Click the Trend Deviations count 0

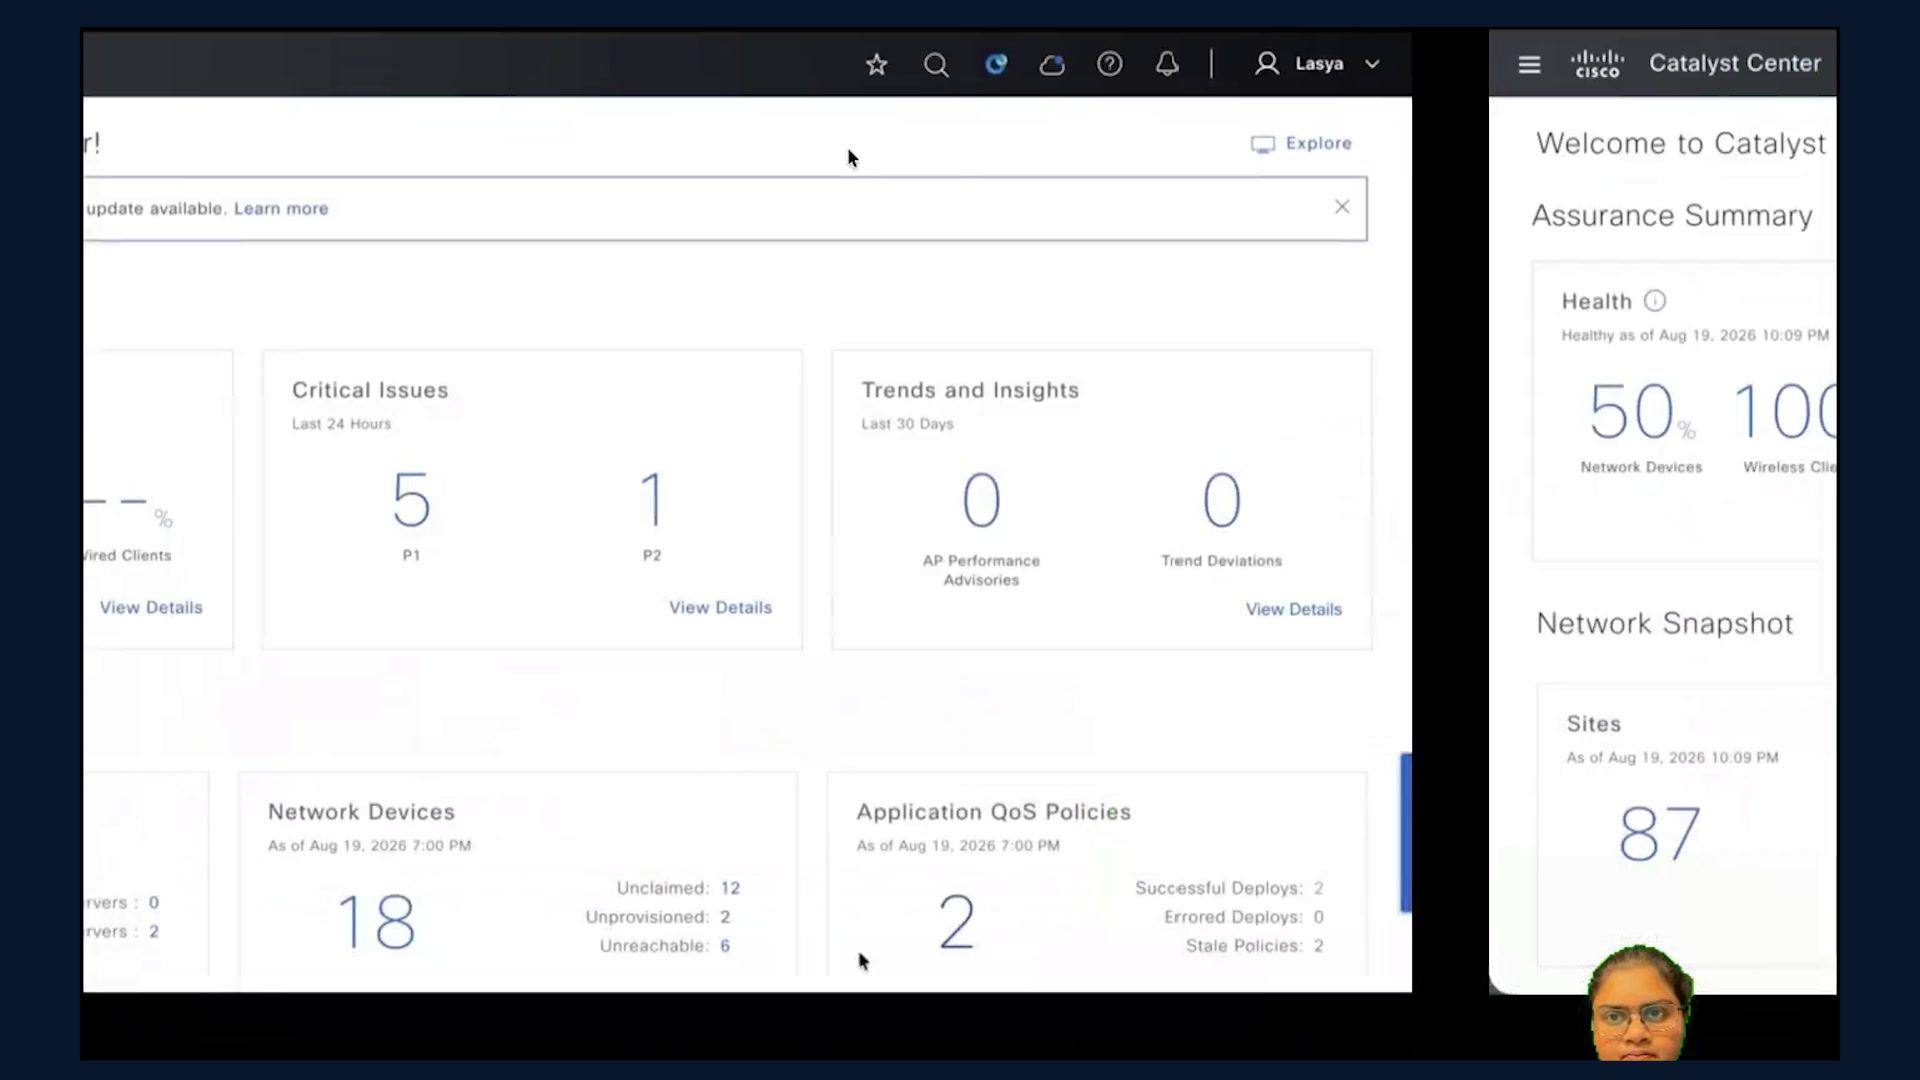[x=1221, y=500]
